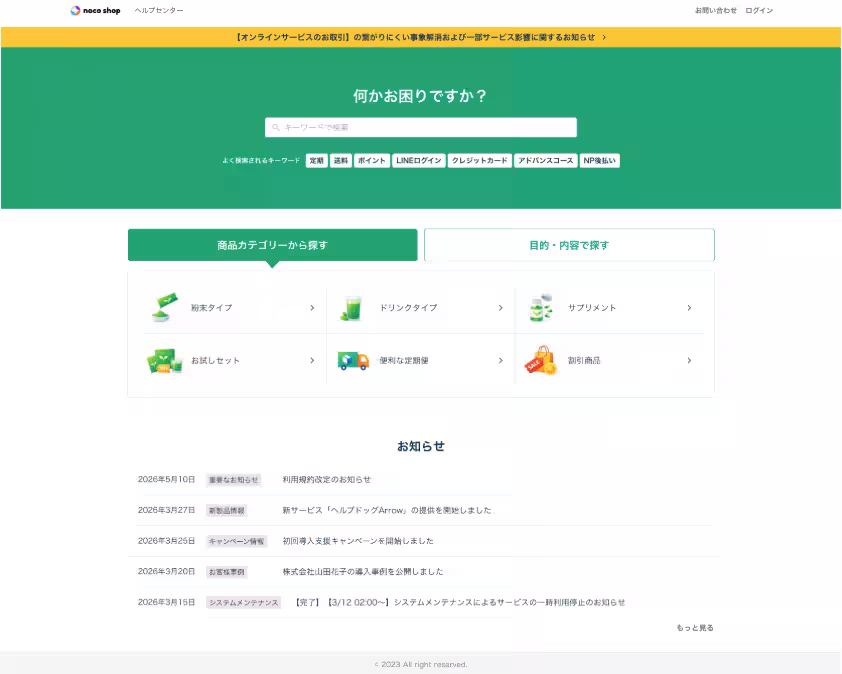Select the クレジットカード keyword tag

click(480, 161)
